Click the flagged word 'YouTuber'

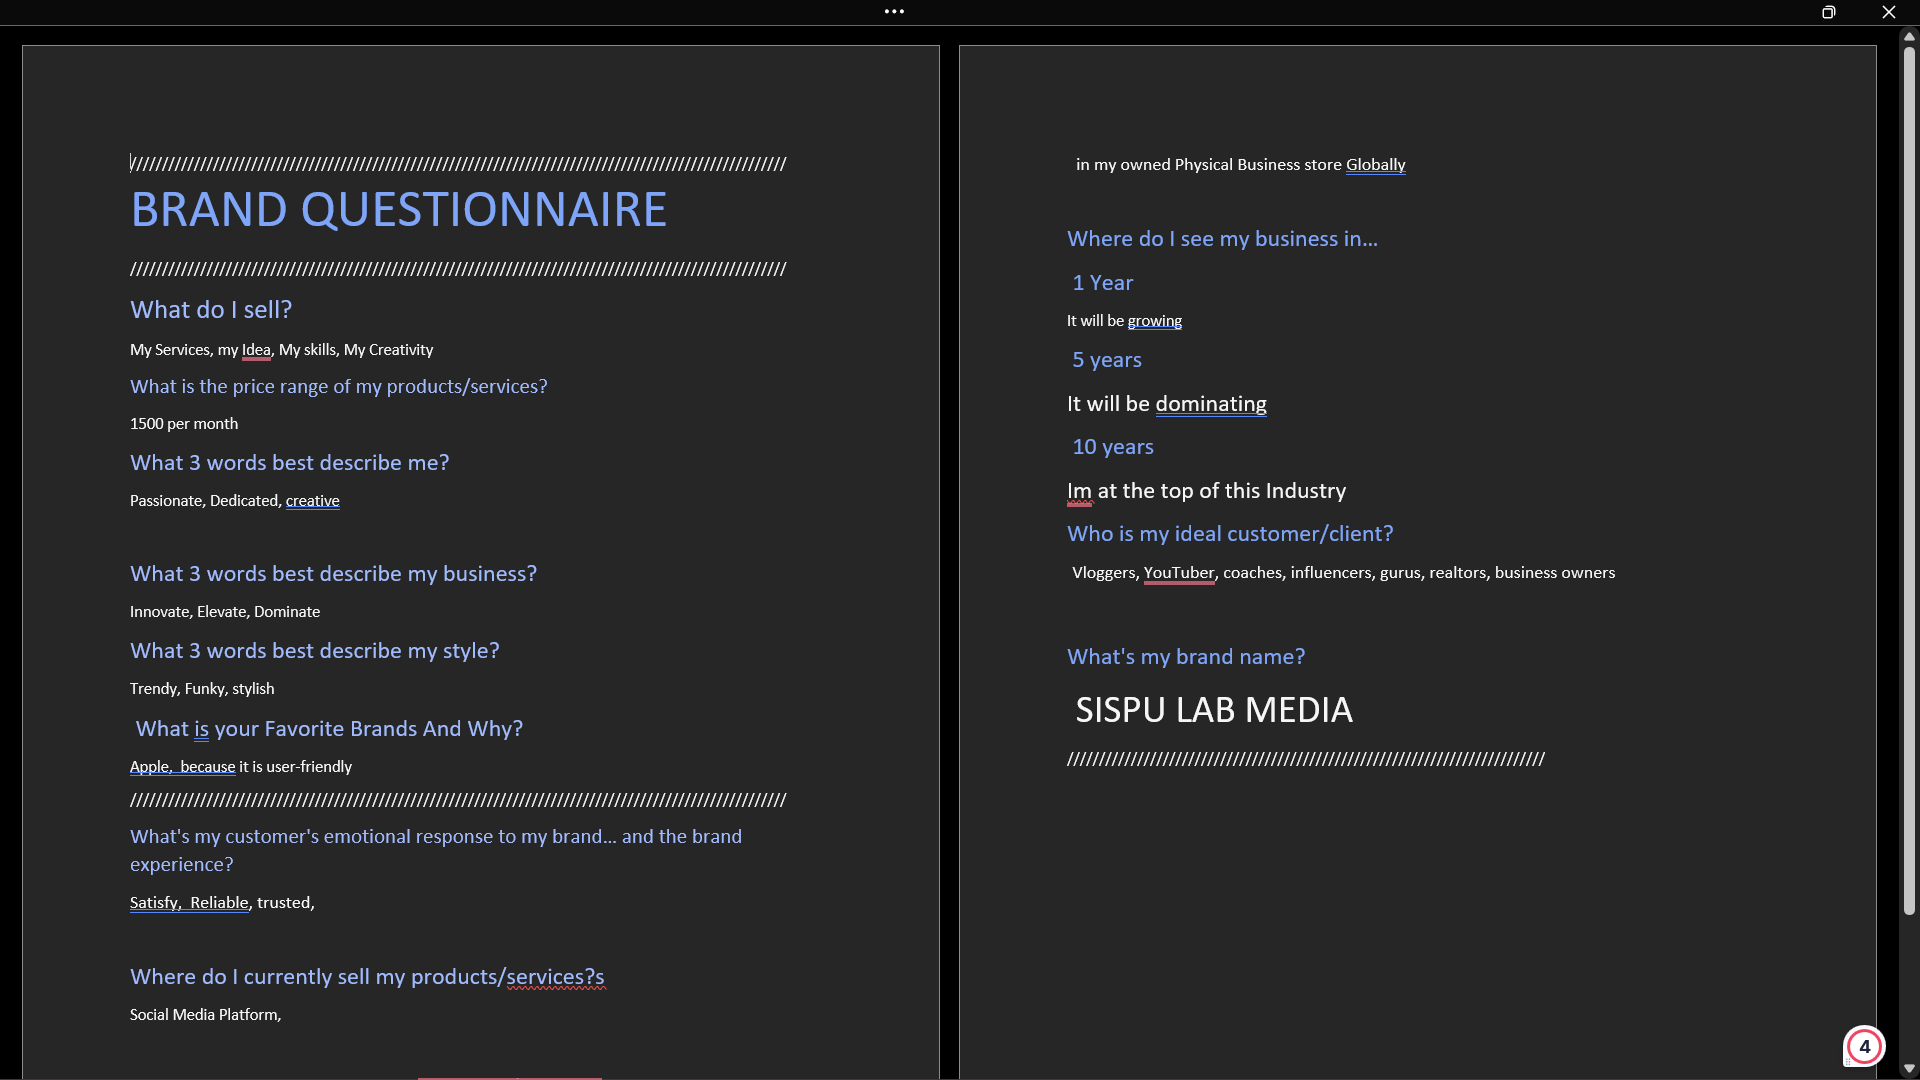[x=1178, y=573]
